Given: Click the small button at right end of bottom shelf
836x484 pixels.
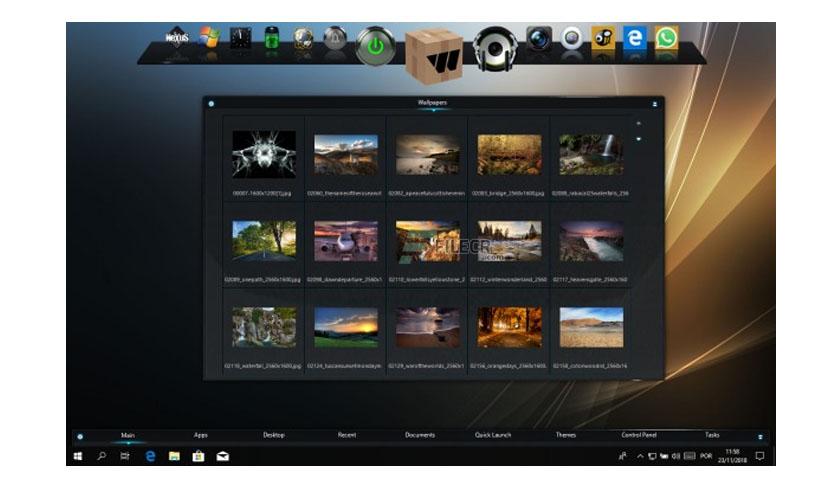Looking at the screenshot, I should pyautogui.click(x=760, y=437).
